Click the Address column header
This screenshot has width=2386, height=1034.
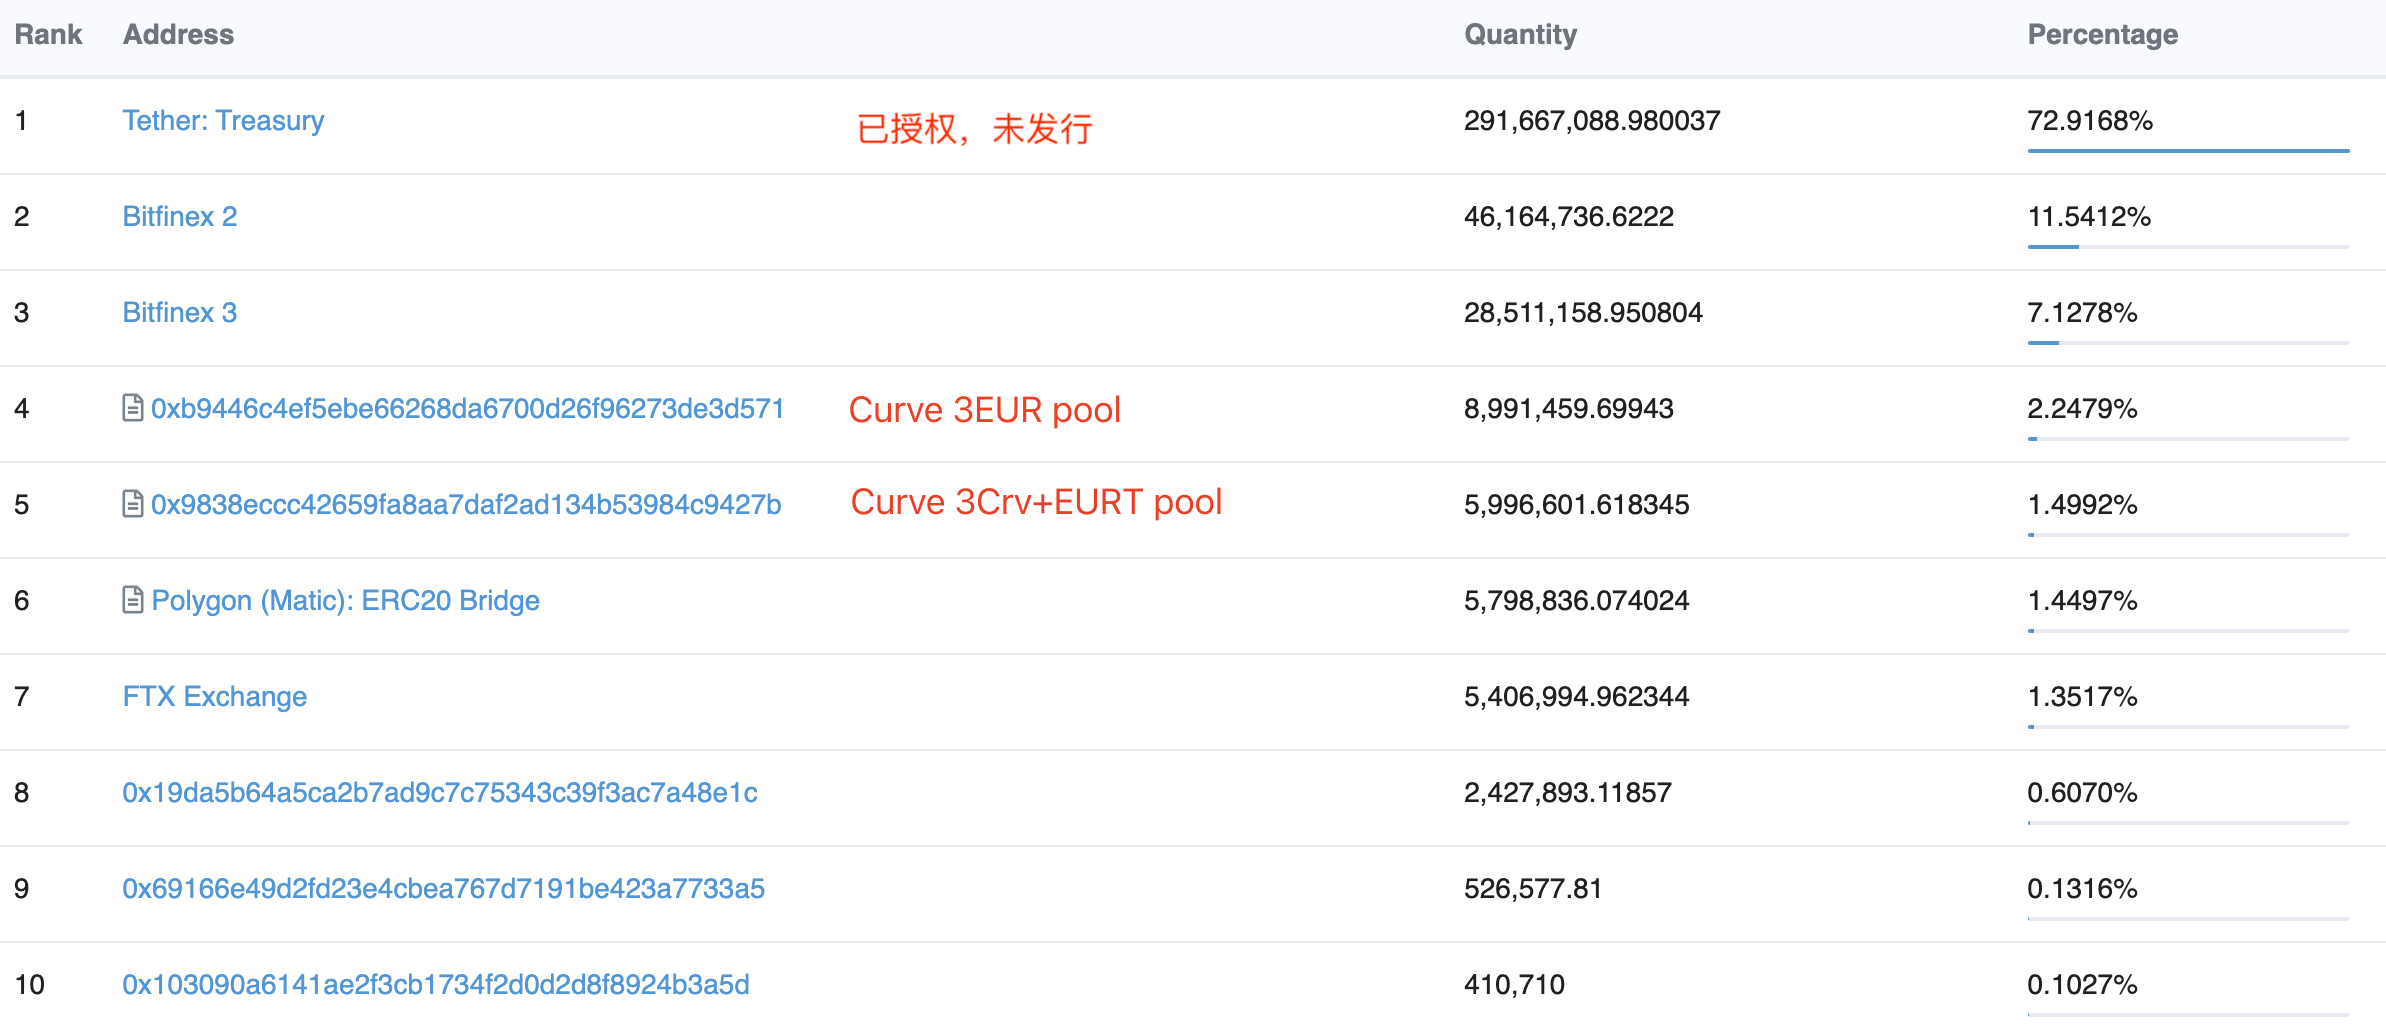click(x=178, y=35)
